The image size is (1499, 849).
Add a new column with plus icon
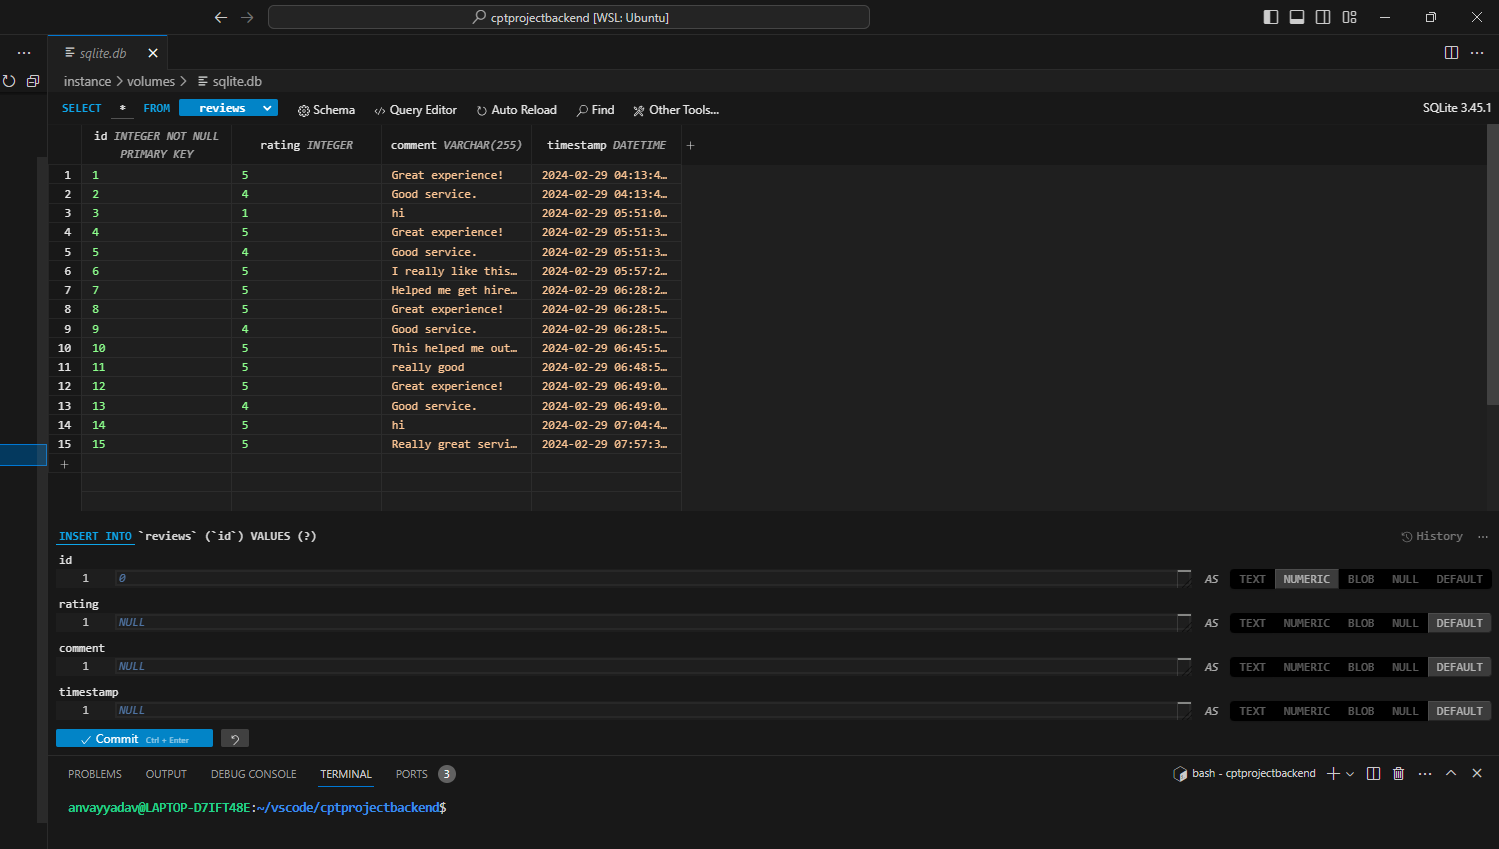tap(690, 145)
